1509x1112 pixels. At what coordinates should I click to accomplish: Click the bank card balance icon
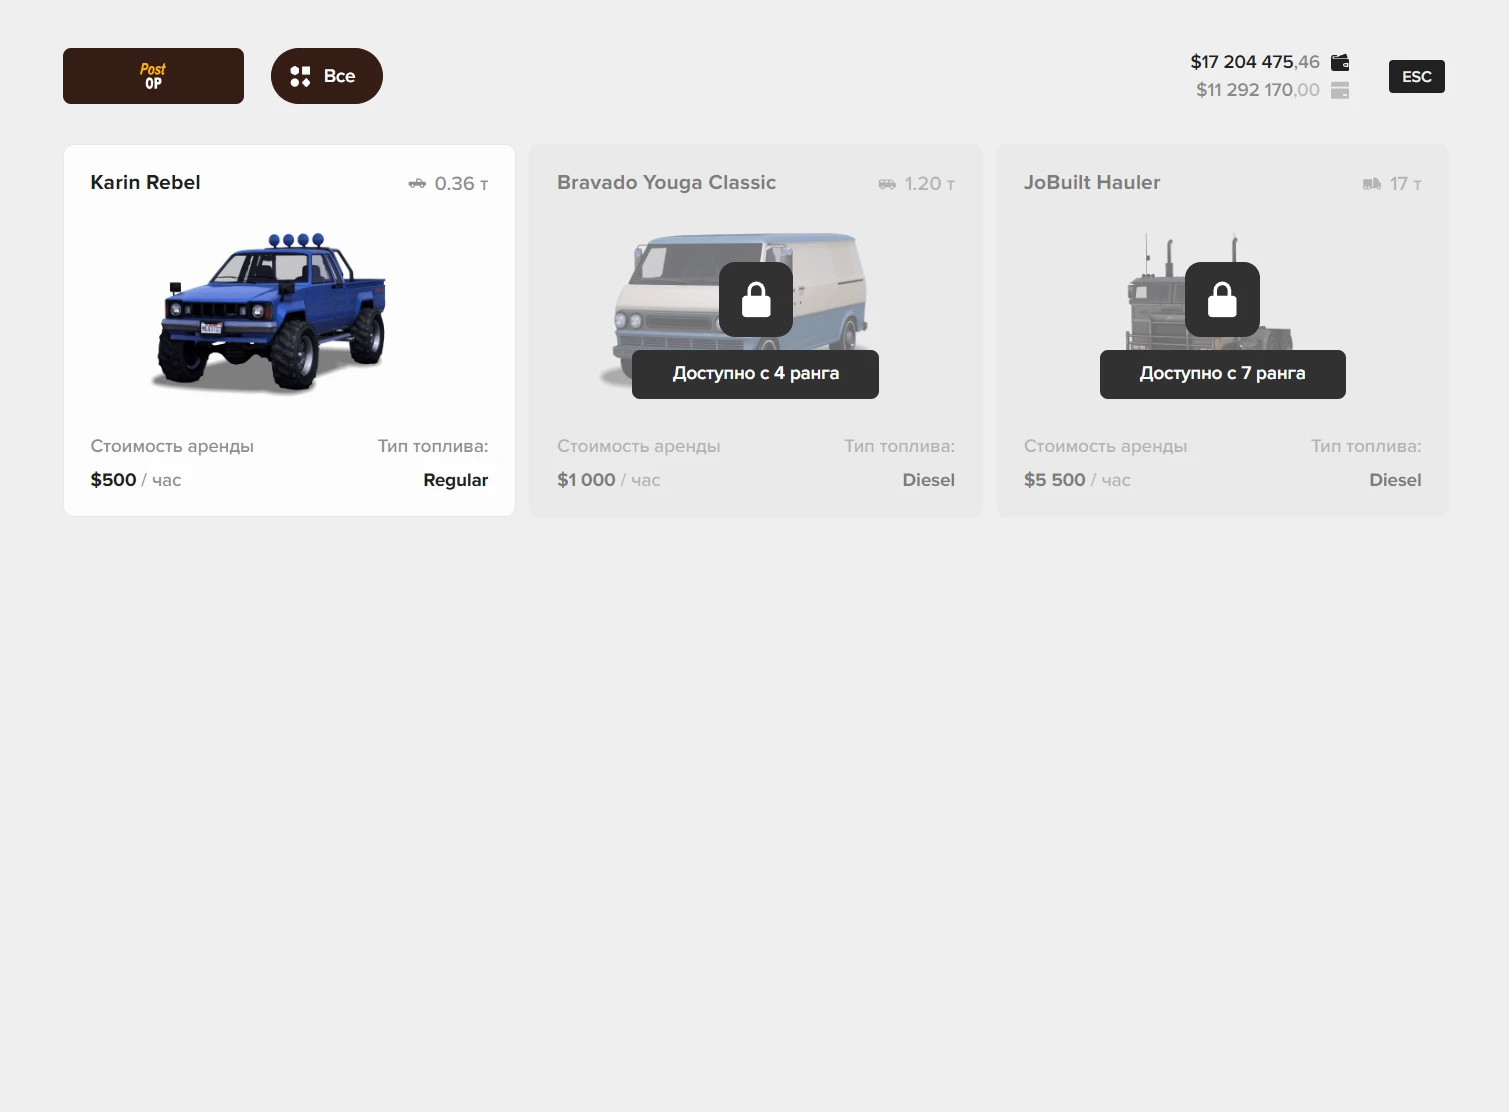pyautogui.click(x=1340, y=90)
